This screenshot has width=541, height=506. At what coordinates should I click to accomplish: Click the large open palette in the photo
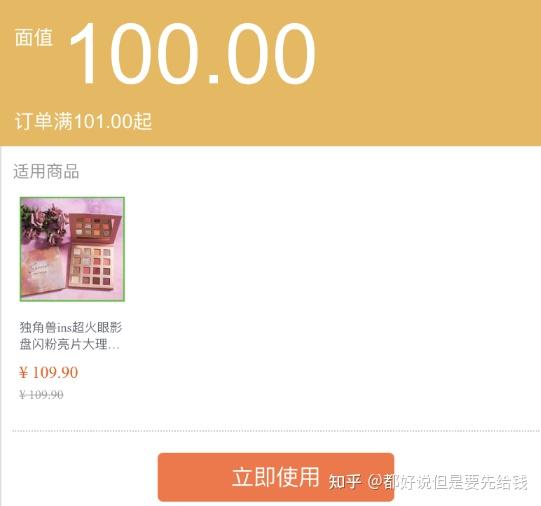pos(91,266)
